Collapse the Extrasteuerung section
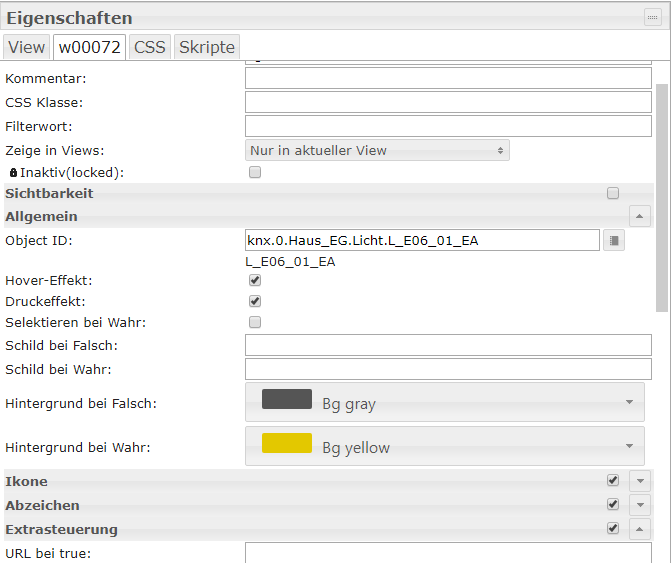The image size is (671, 563). 641,529
